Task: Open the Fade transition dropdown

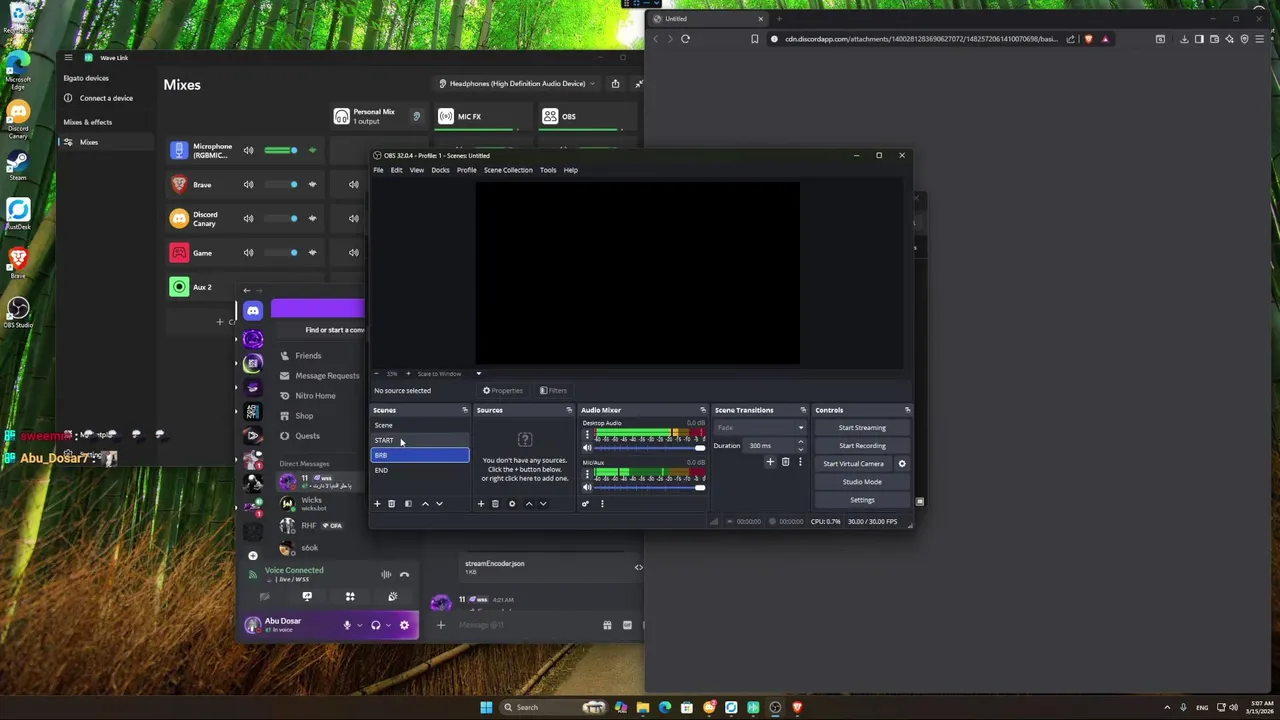Action: pyautogui.click(x=760, y=428)
